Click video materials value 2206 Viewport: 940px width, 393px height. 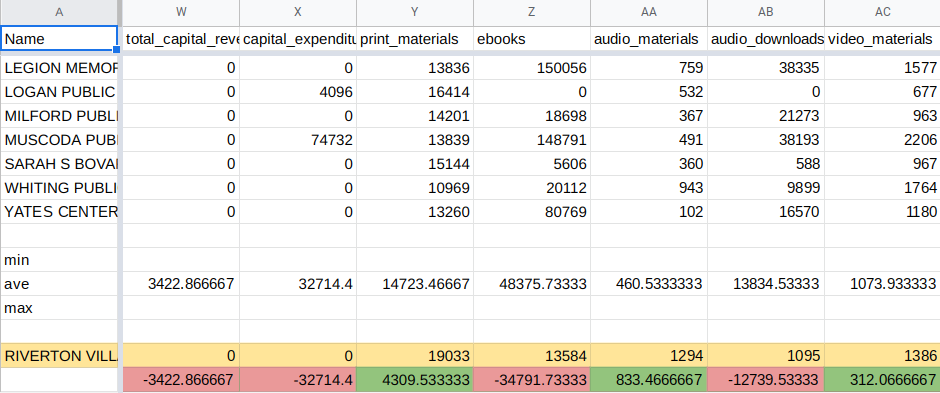[882, 140]
